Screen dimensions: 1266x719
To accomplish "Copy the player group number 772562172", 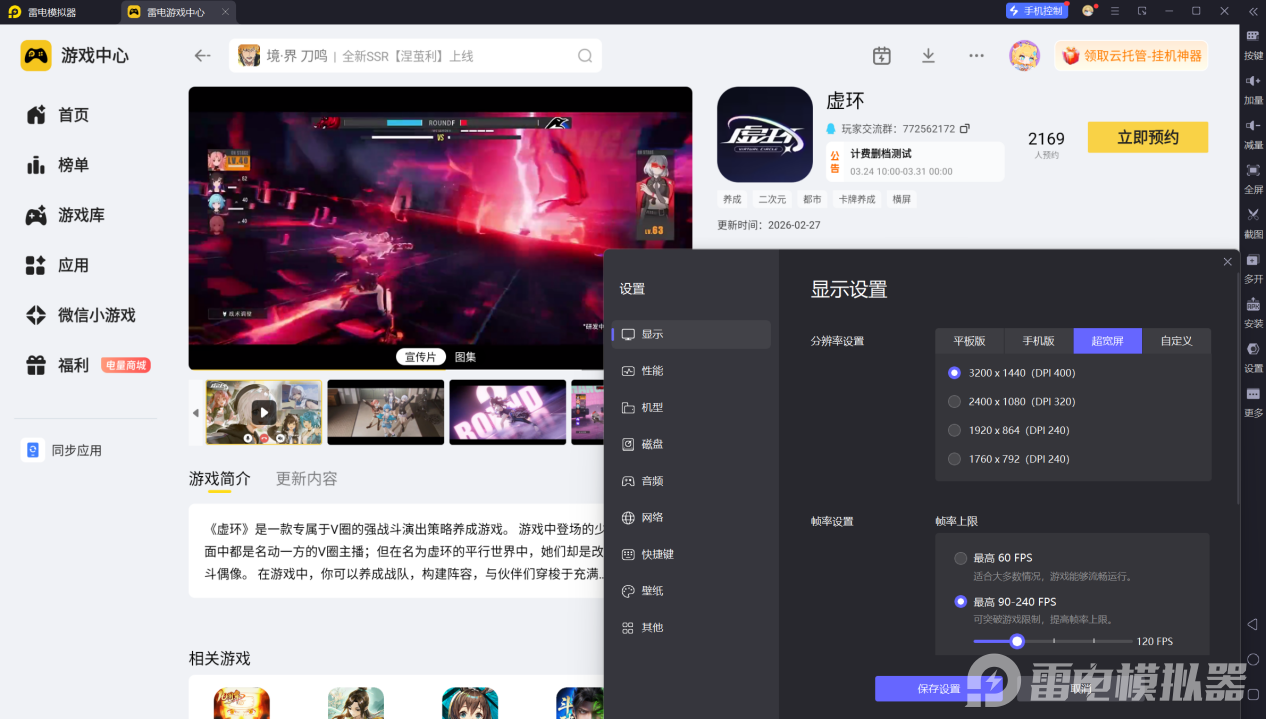I will click(965, 129).
